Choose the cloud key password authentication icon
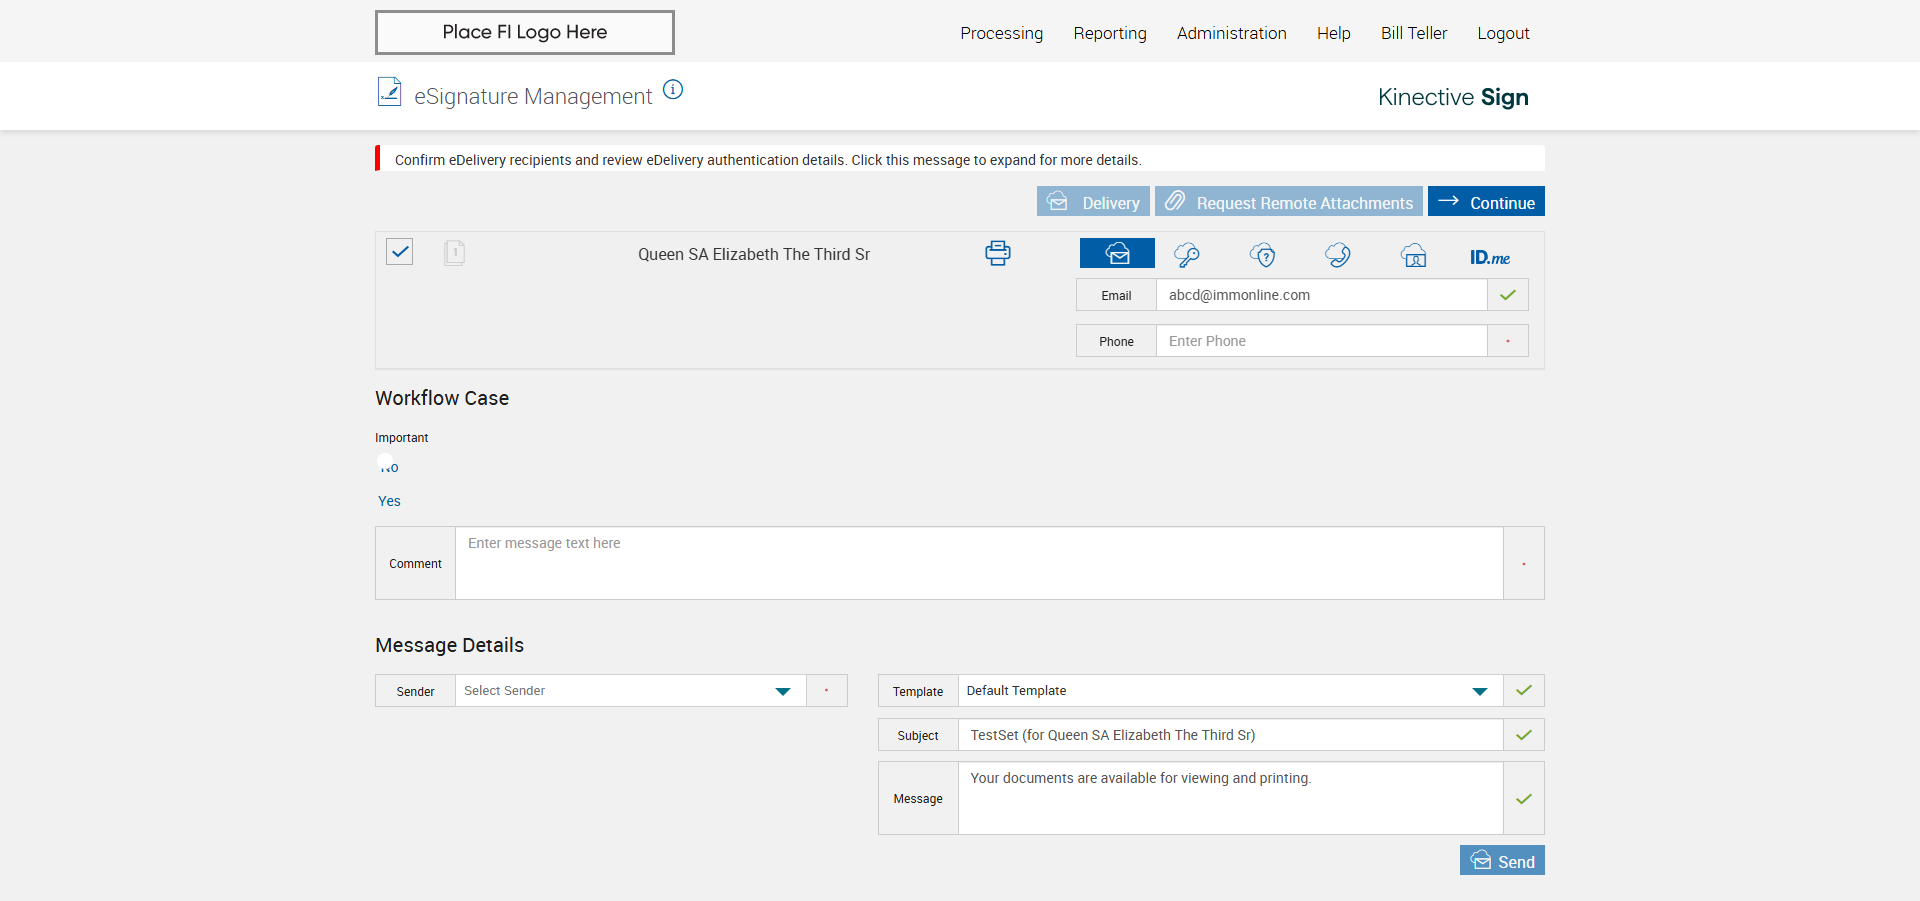 click(1187, 255)
